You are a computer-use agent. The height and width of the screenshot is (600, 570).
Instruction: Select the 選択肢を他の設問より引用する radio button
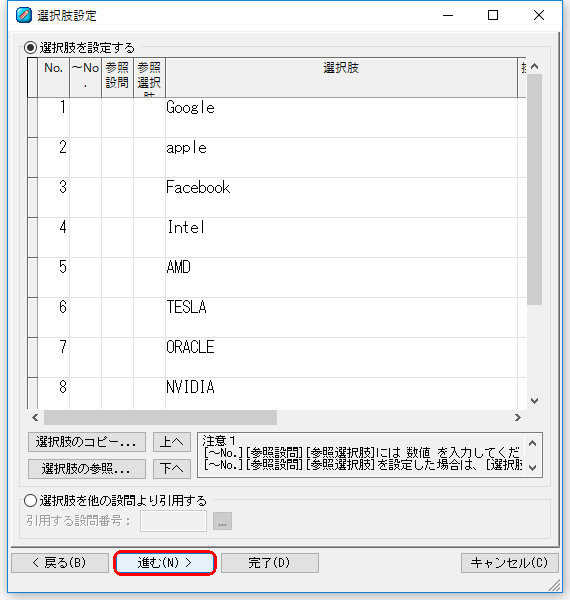(x=30, y=501)
